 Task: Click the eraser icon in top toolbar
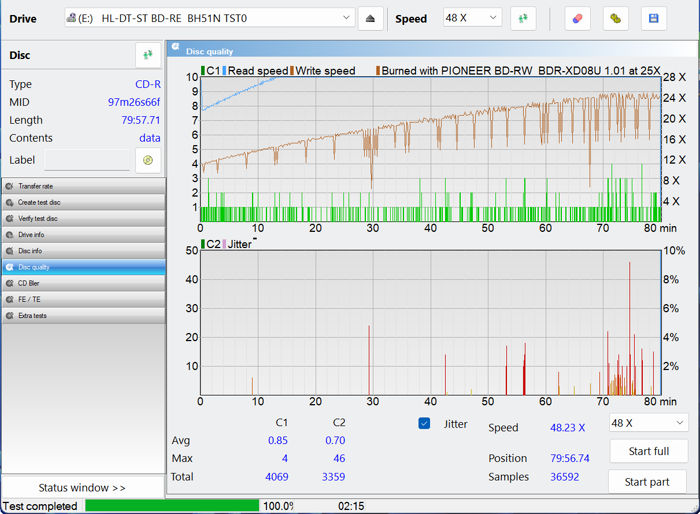click(577, 18)
